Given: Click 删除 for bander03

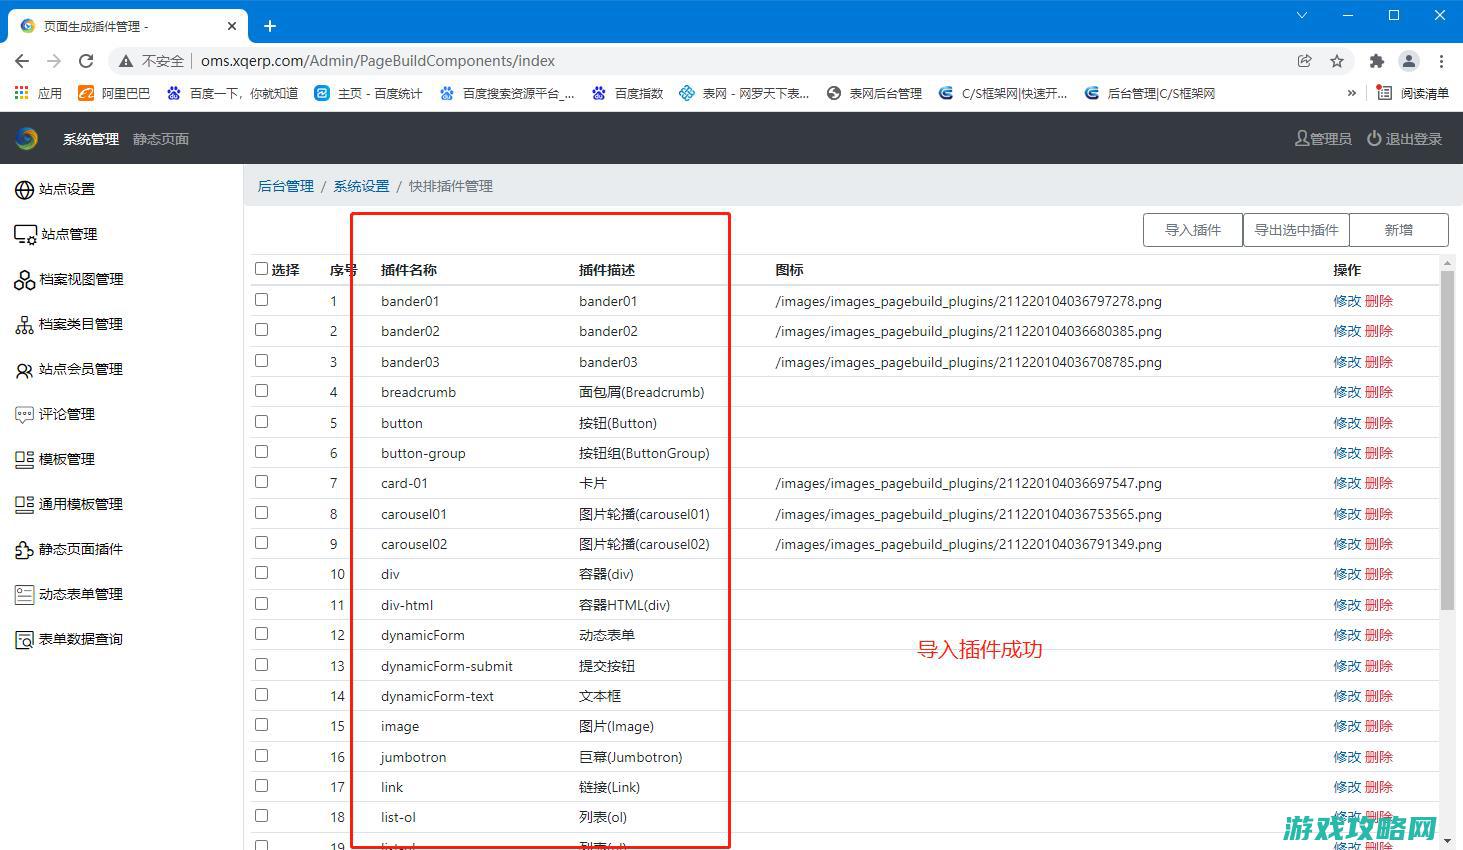Looking at the screenshot, I should pos(1379,362).
